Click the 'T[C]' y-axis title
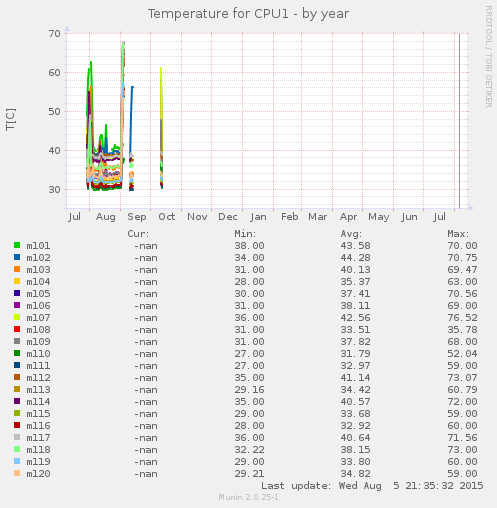Image resolution: width=497 pixels, height=508 pixels. click(11, 119)
